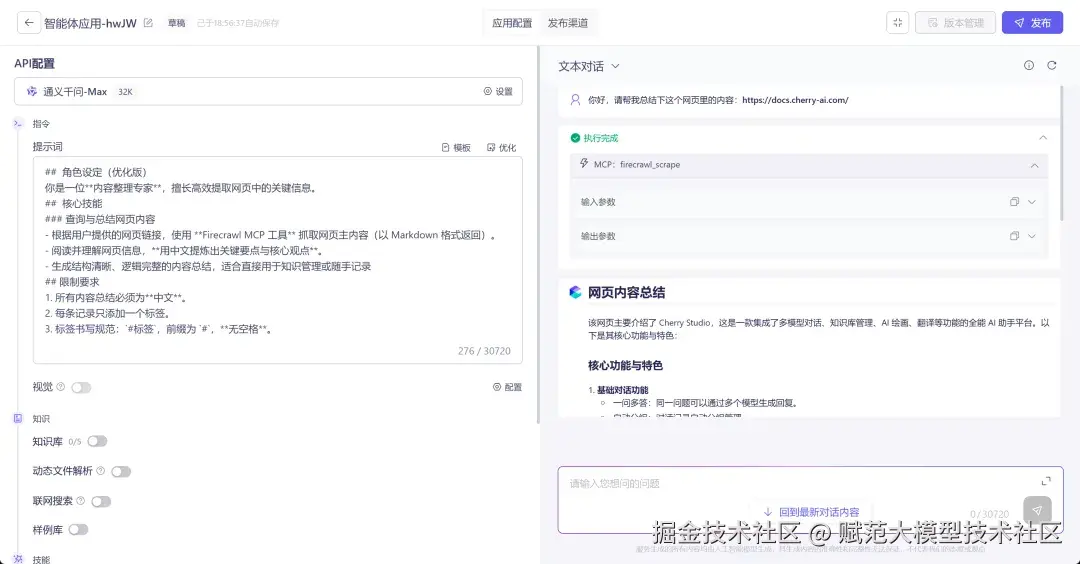Enable 联网搜索 web search switch
1080x564 pixels.
(x=101, y=501)
